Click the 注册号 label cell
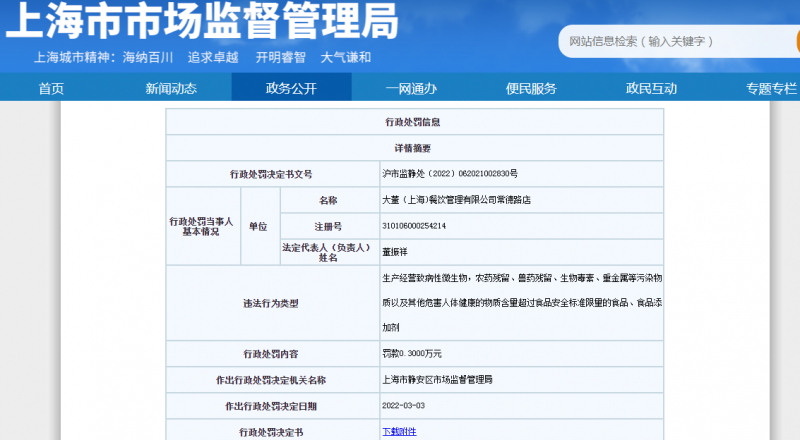The height and width of the screenshot is (440, 800). [330, 226]
